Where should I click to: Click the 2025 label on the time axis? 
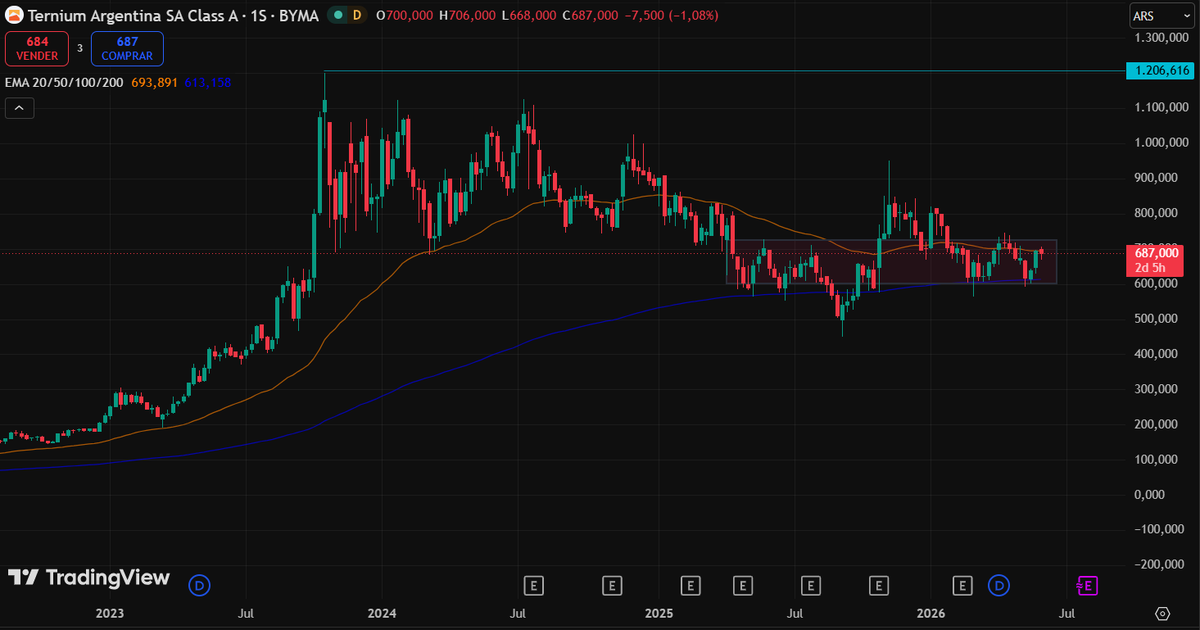point(658,613)
